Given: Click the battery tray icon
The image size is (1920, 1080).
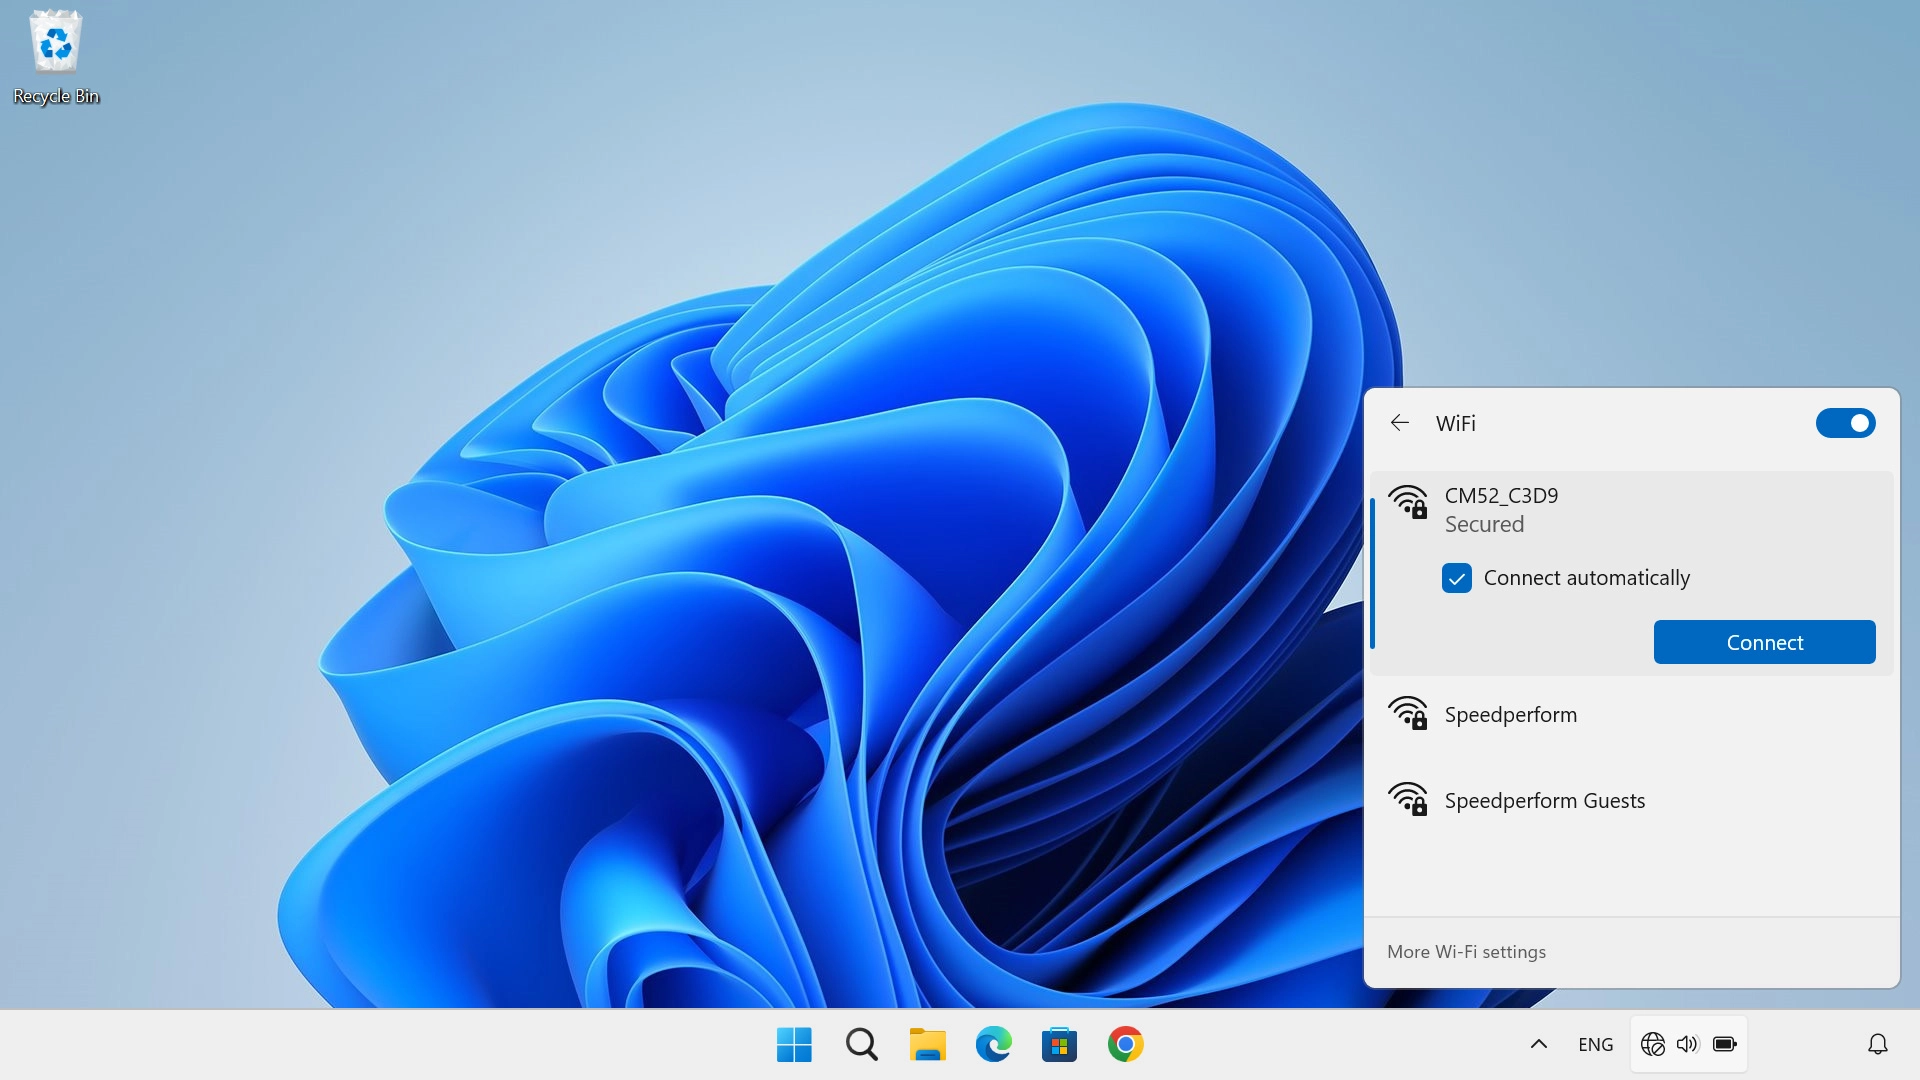Looking at the screenshot, I should tap(1725, 1045).
